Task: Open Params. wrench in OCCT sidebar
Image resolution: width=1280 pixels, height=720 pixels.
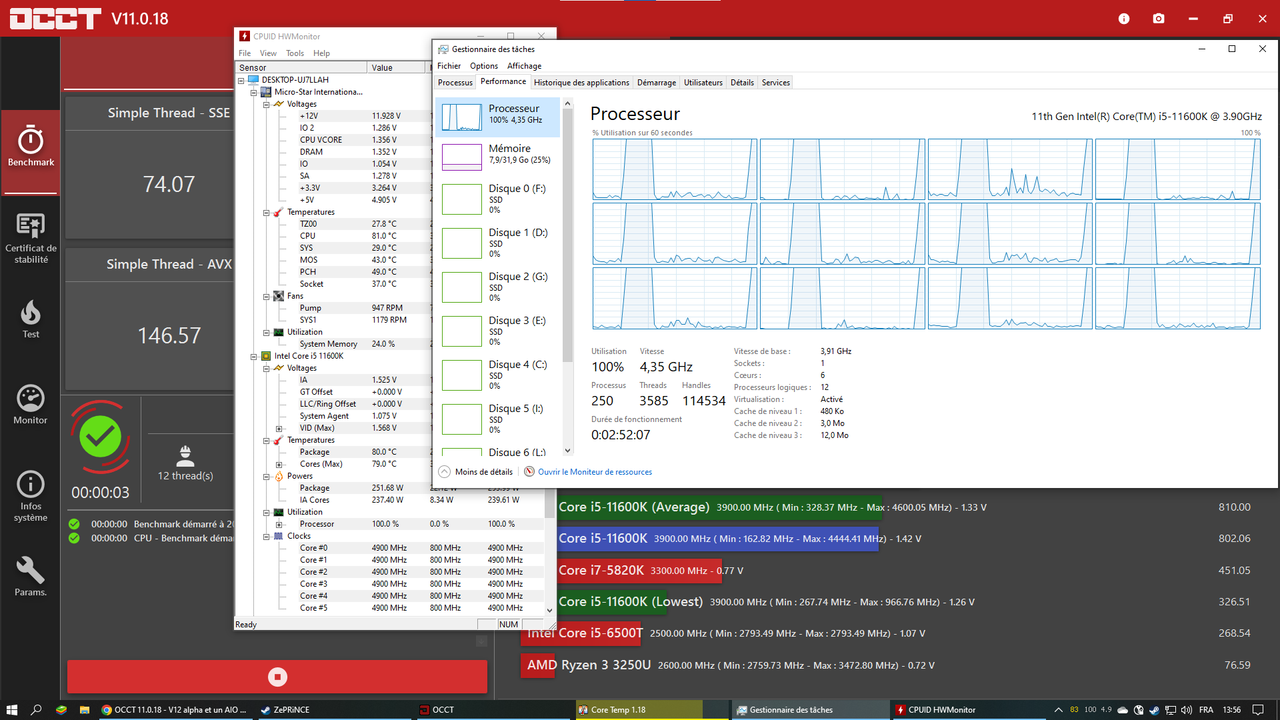Action: coord(30,577)
